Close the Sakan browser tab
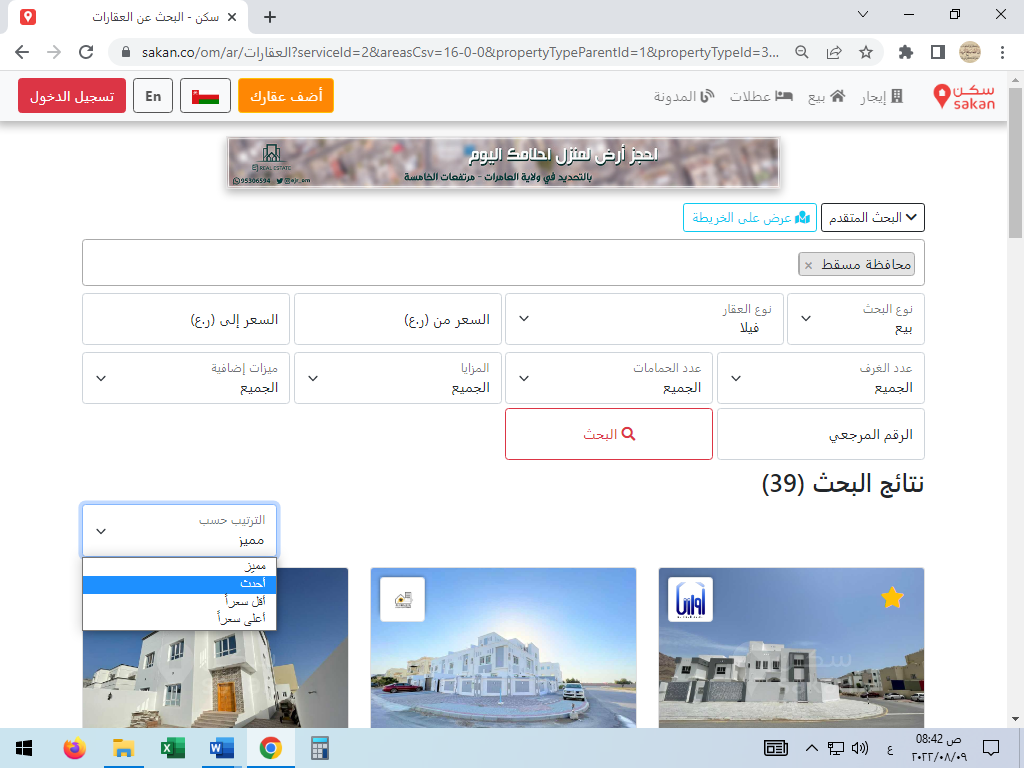The height and width of the screenshot is (768, 1024). point(232,17)
